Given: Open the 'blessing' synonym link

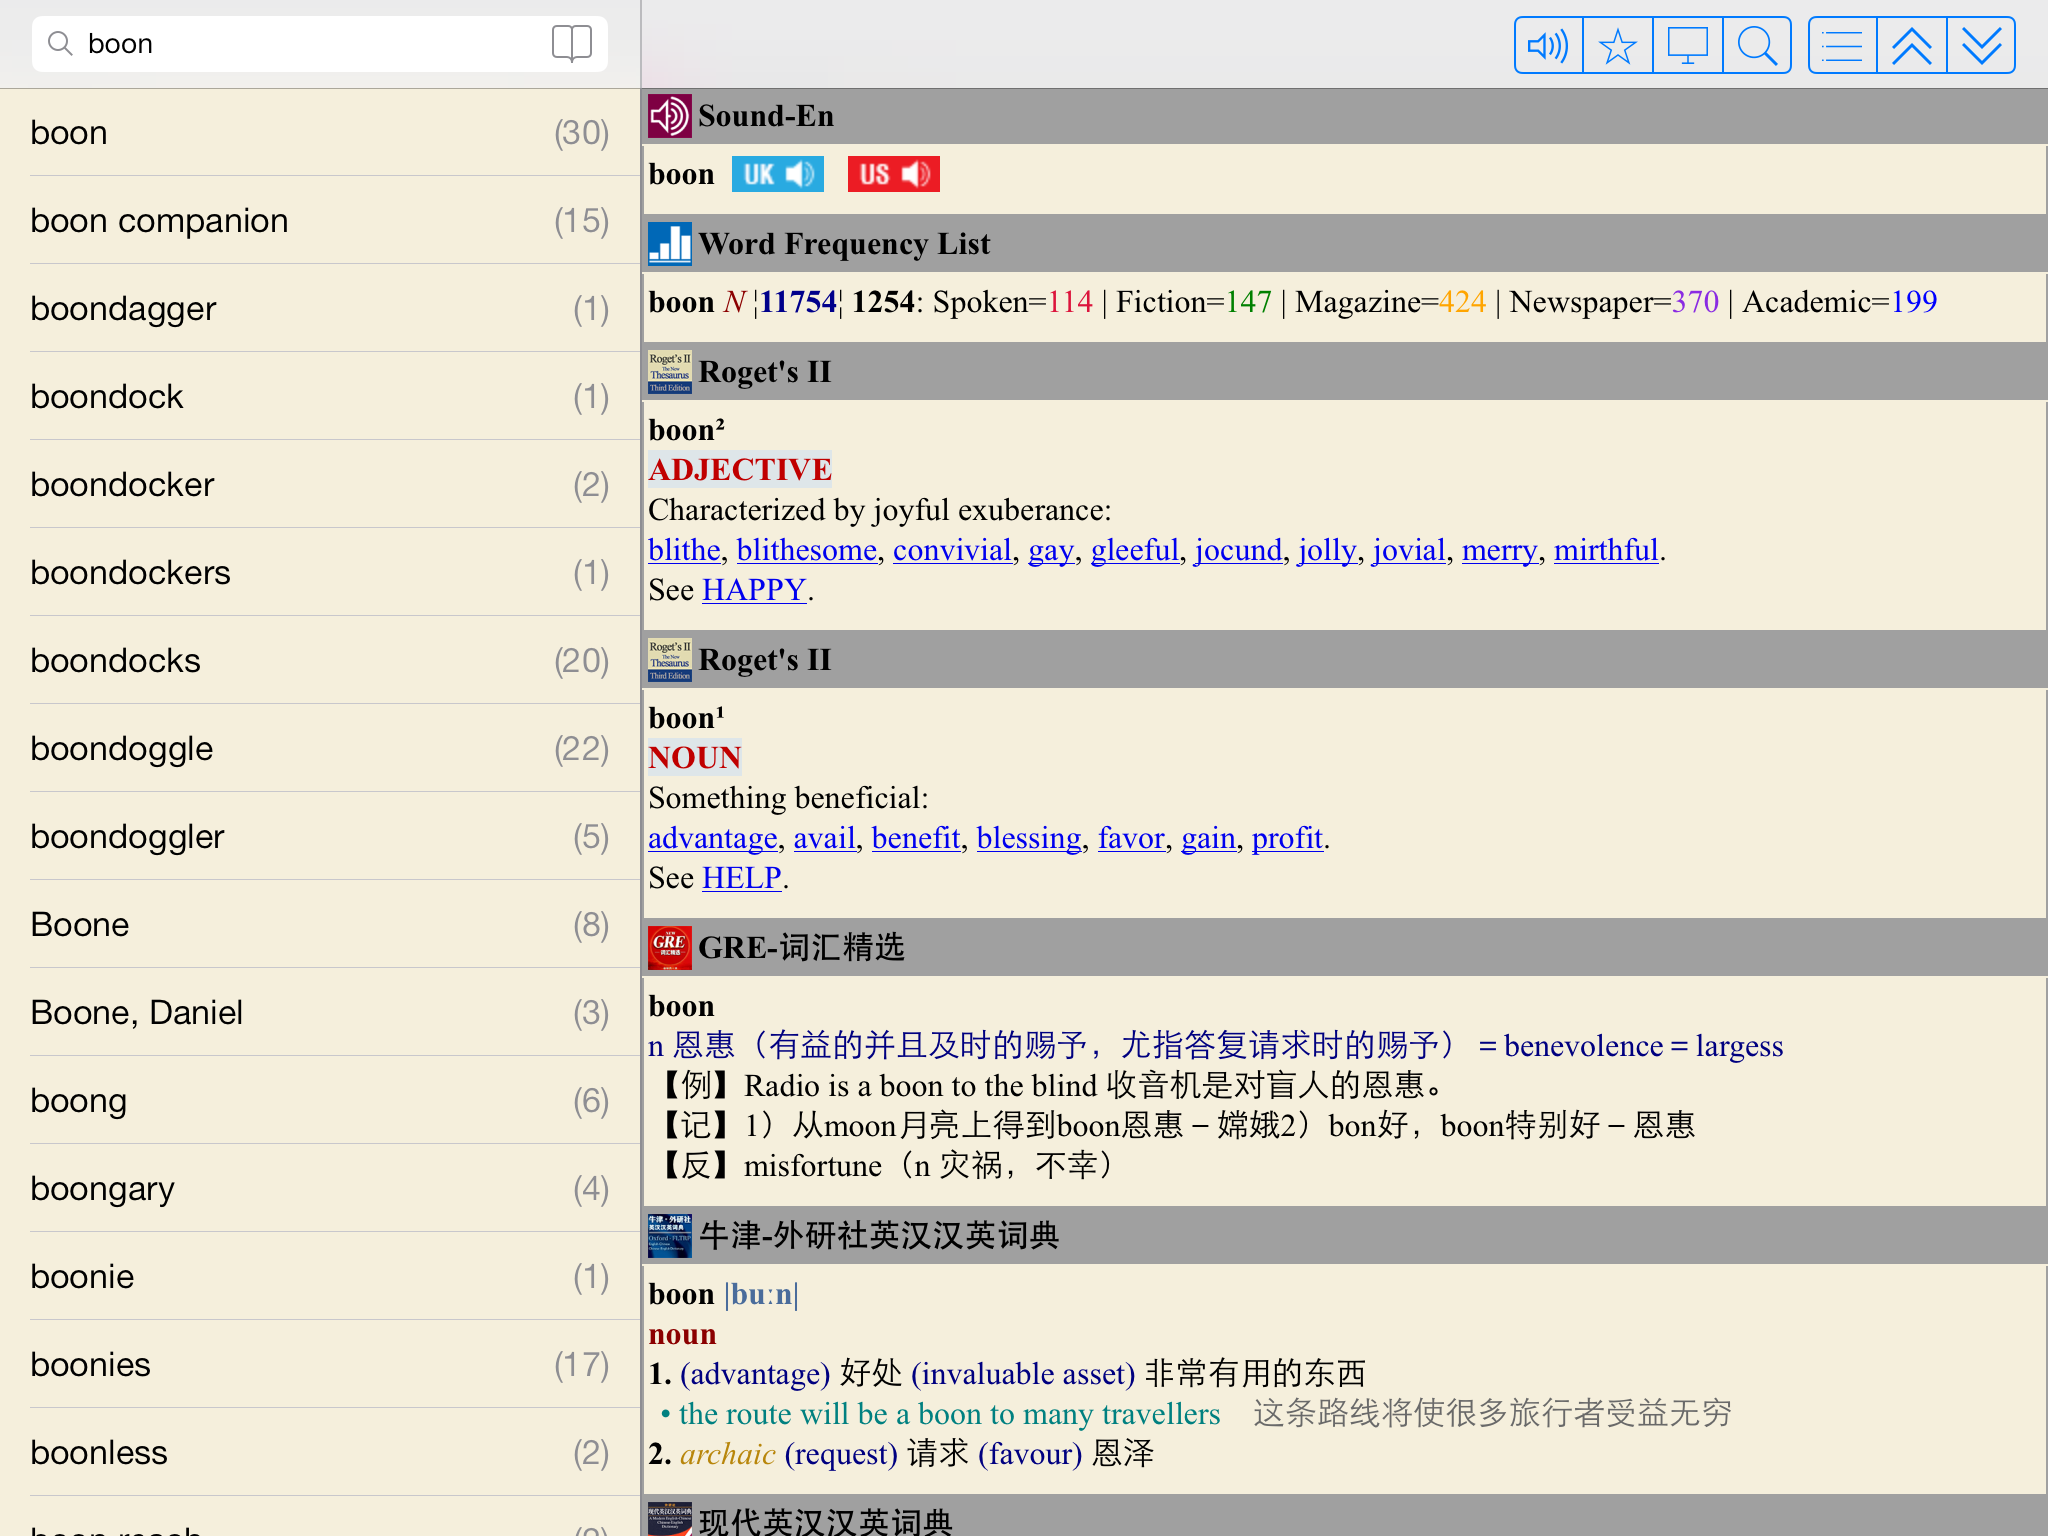Looking at the screenshot, I should click(1029, 838).
